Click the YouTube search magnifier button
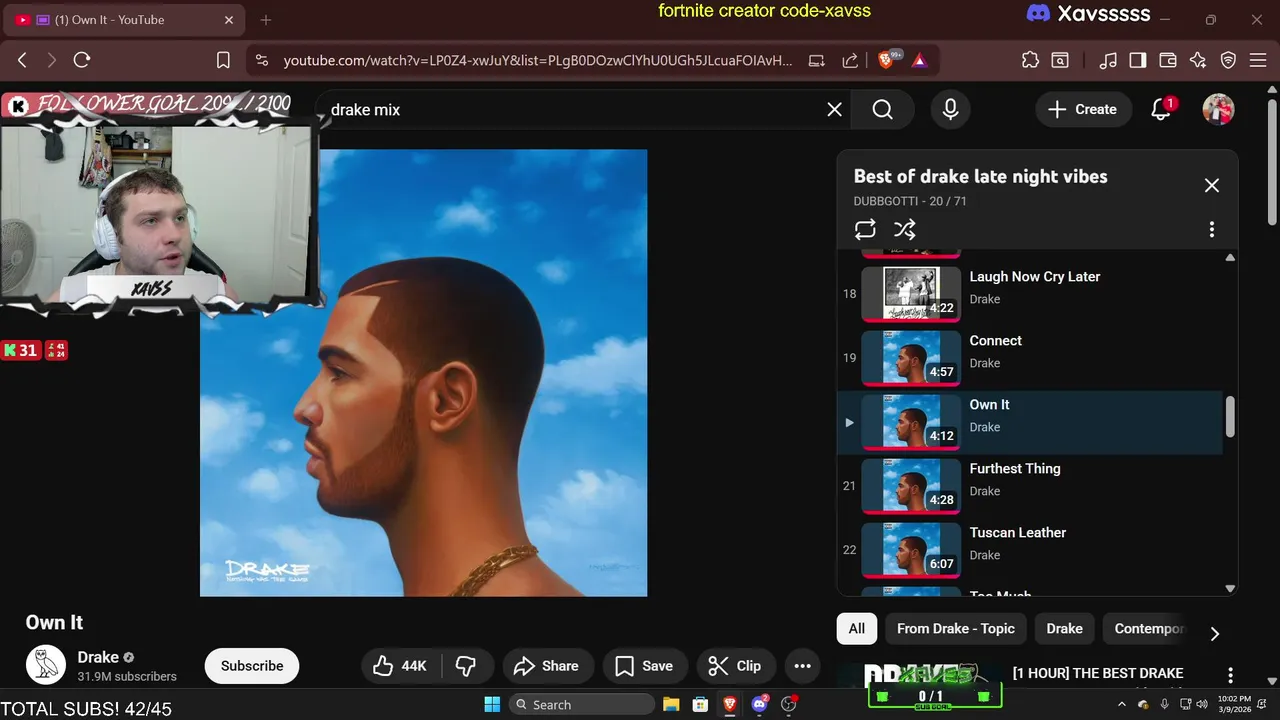This screenshot has height=720, width=1280. [x=882, y=109]
